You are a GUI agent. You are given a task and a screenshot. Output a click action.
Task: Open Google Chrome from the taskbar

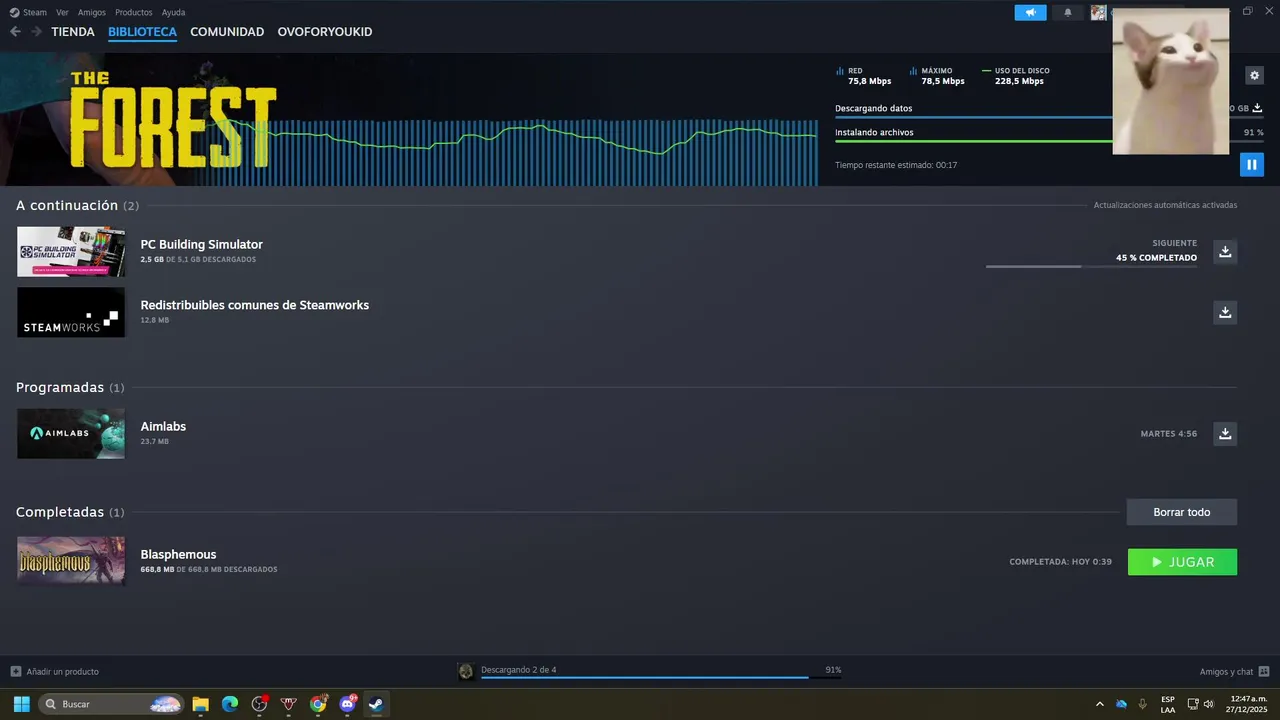click(x=318, y=704)
